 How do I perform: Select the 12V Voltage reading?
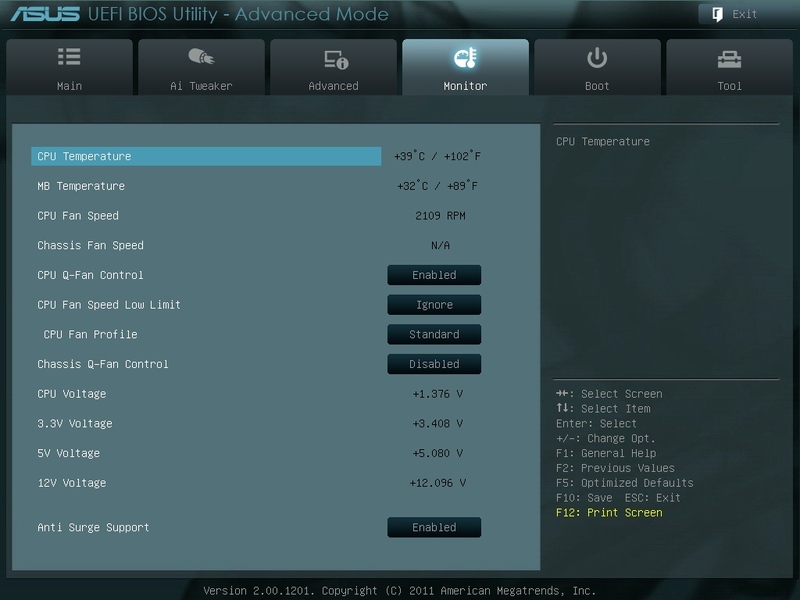click(436, 483)
